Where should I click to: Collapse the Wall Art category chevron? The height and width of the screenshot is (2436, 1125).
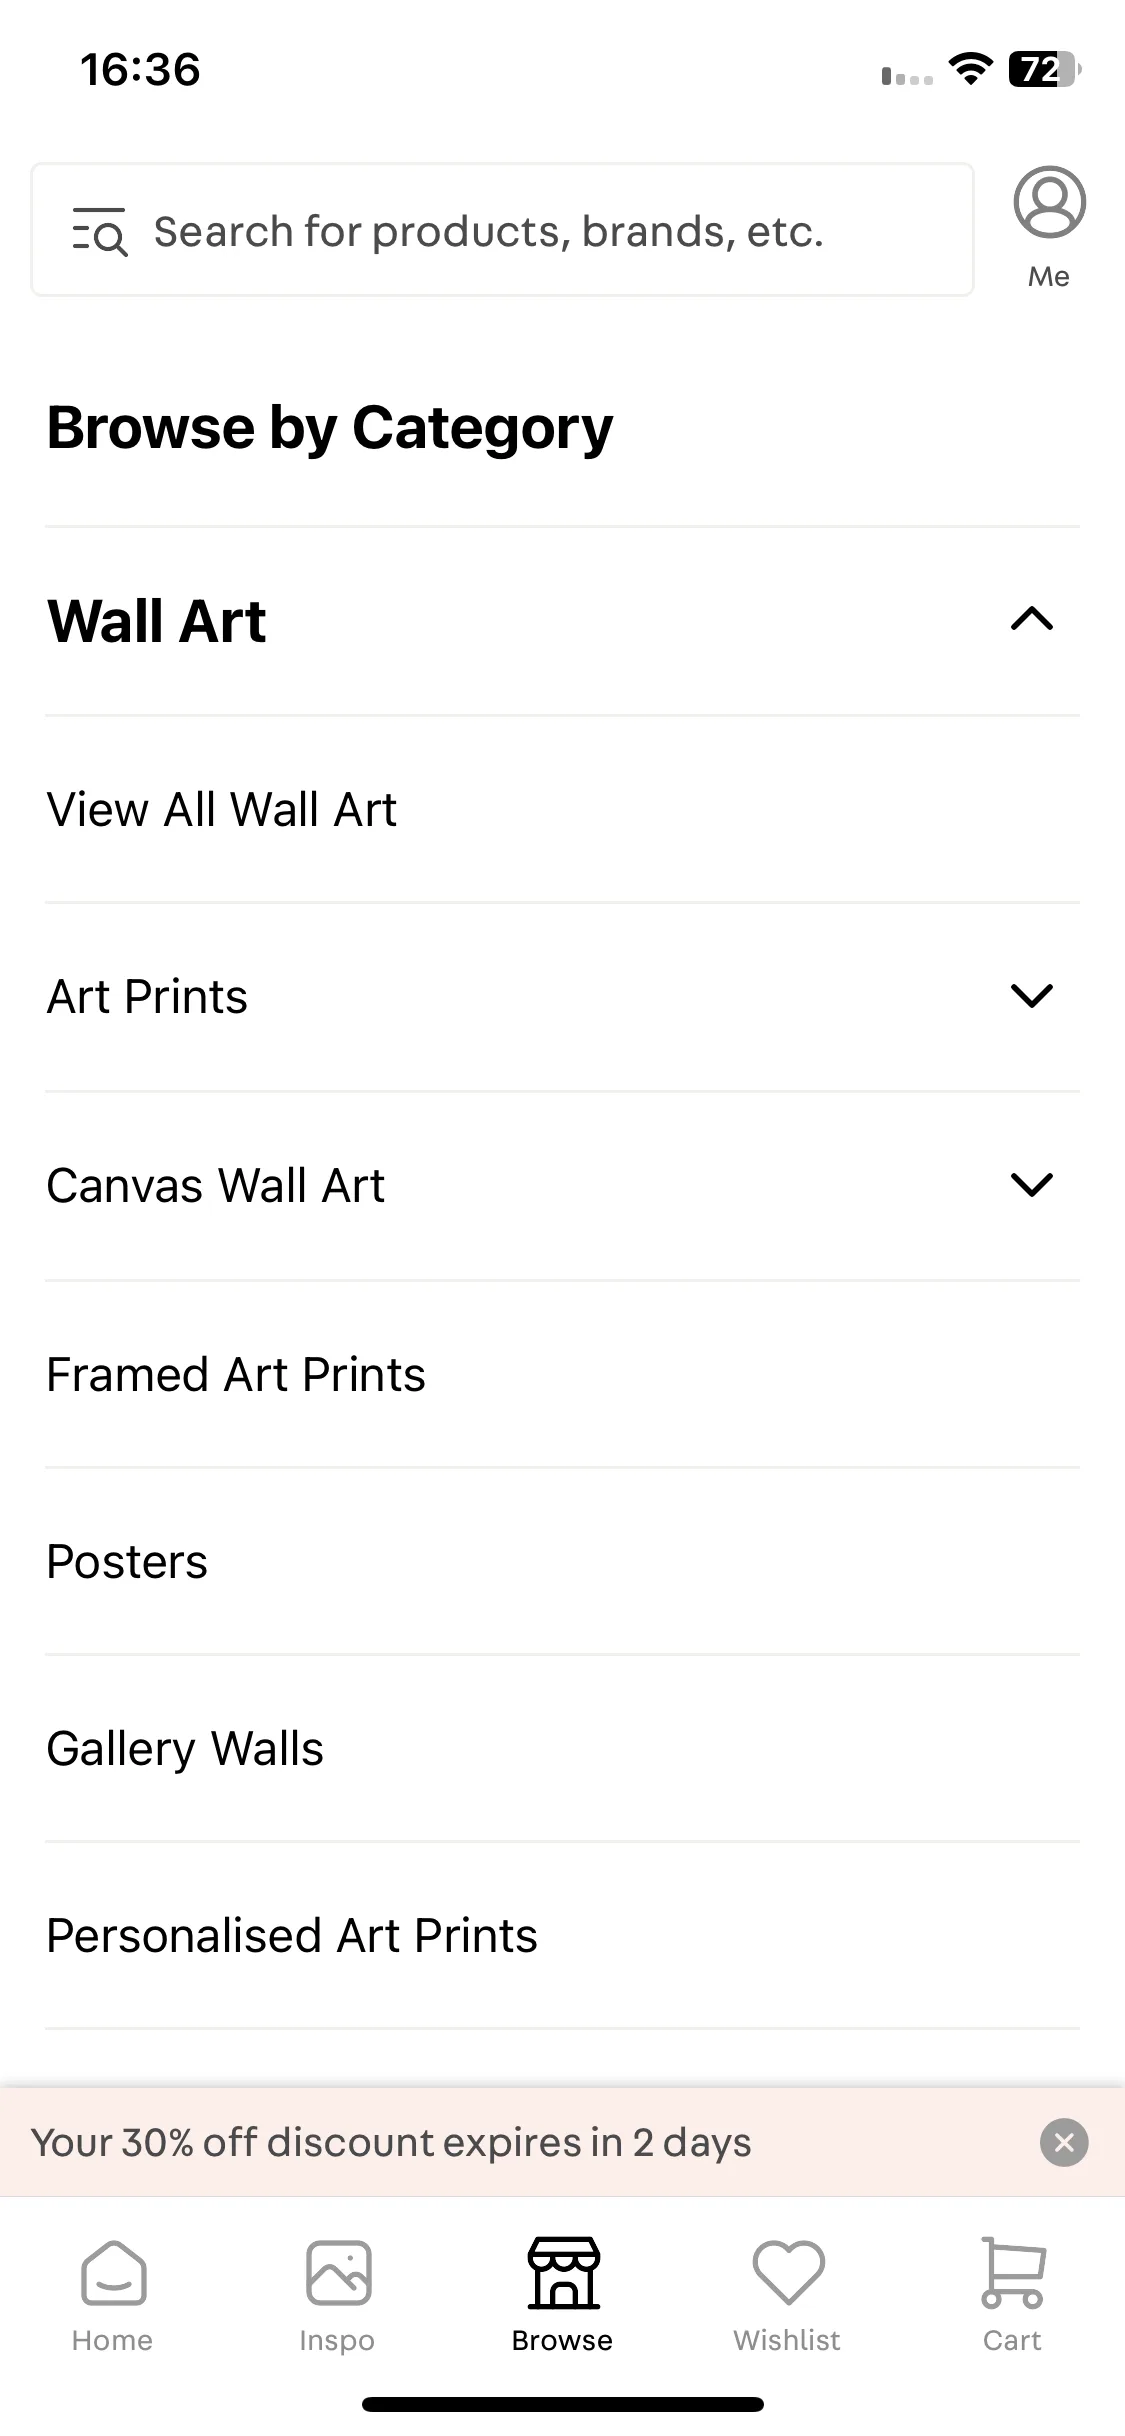(x=1032, y=620)
